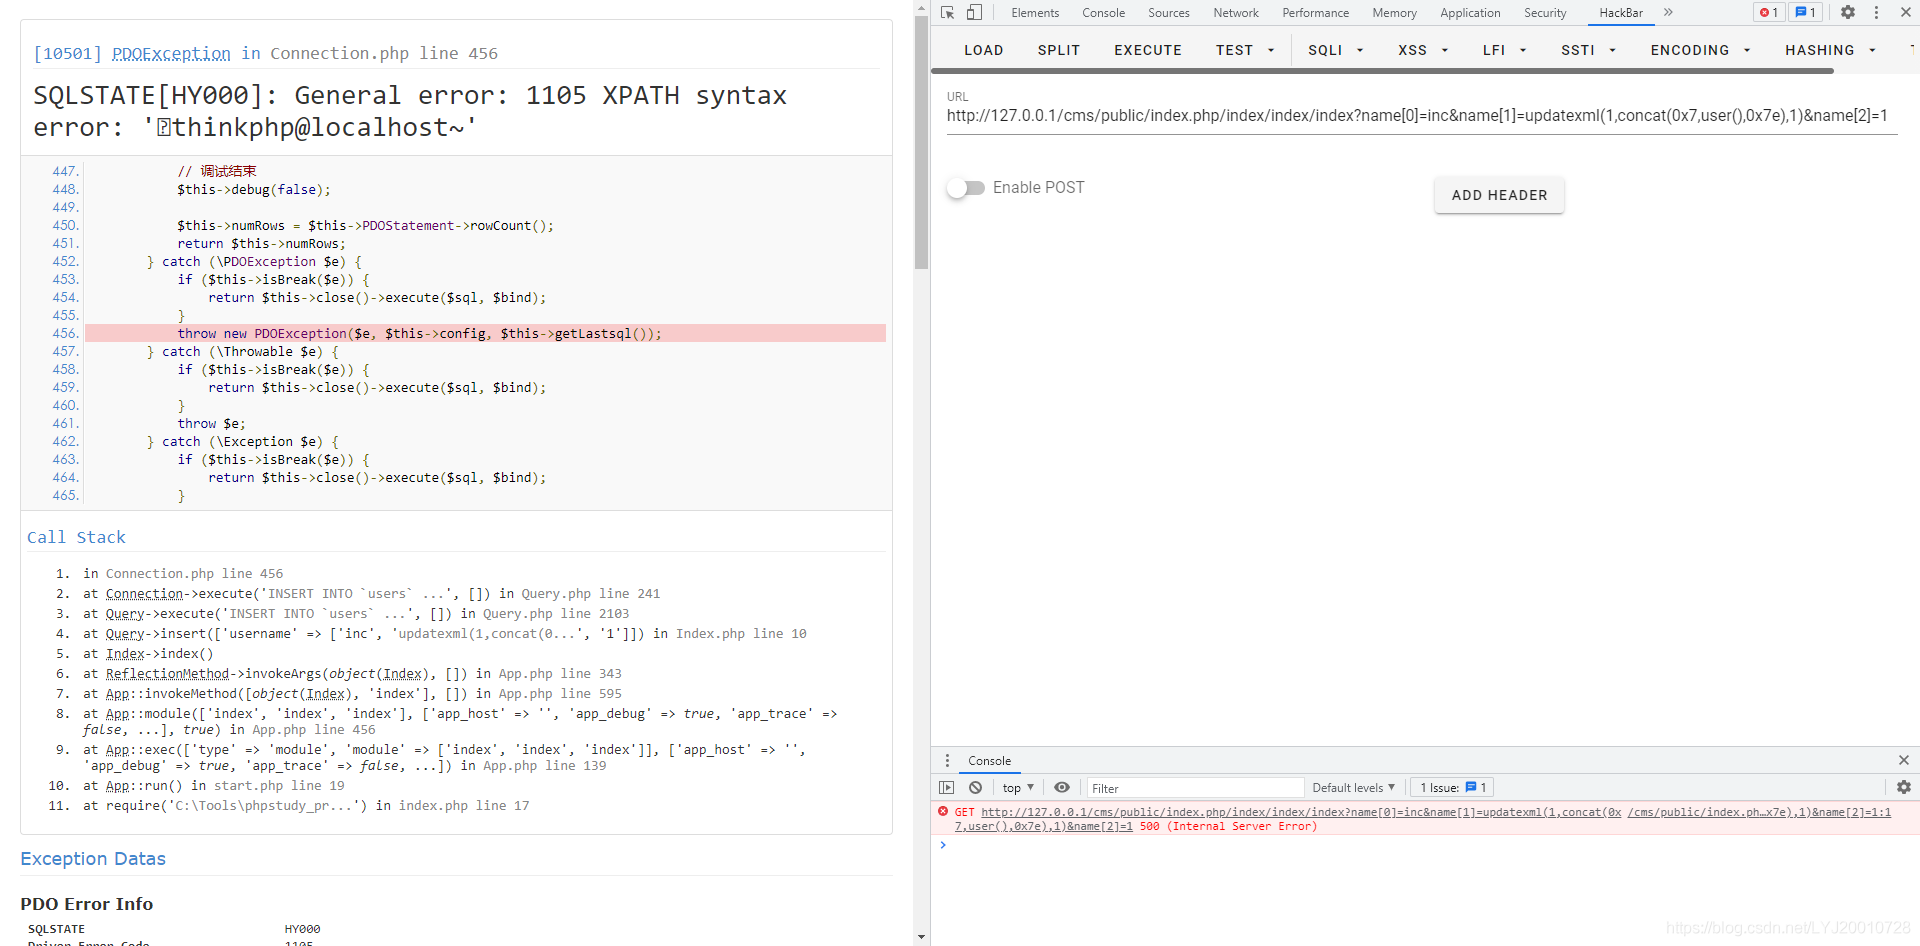Open the Default levels dropdown

point(1353,788)
